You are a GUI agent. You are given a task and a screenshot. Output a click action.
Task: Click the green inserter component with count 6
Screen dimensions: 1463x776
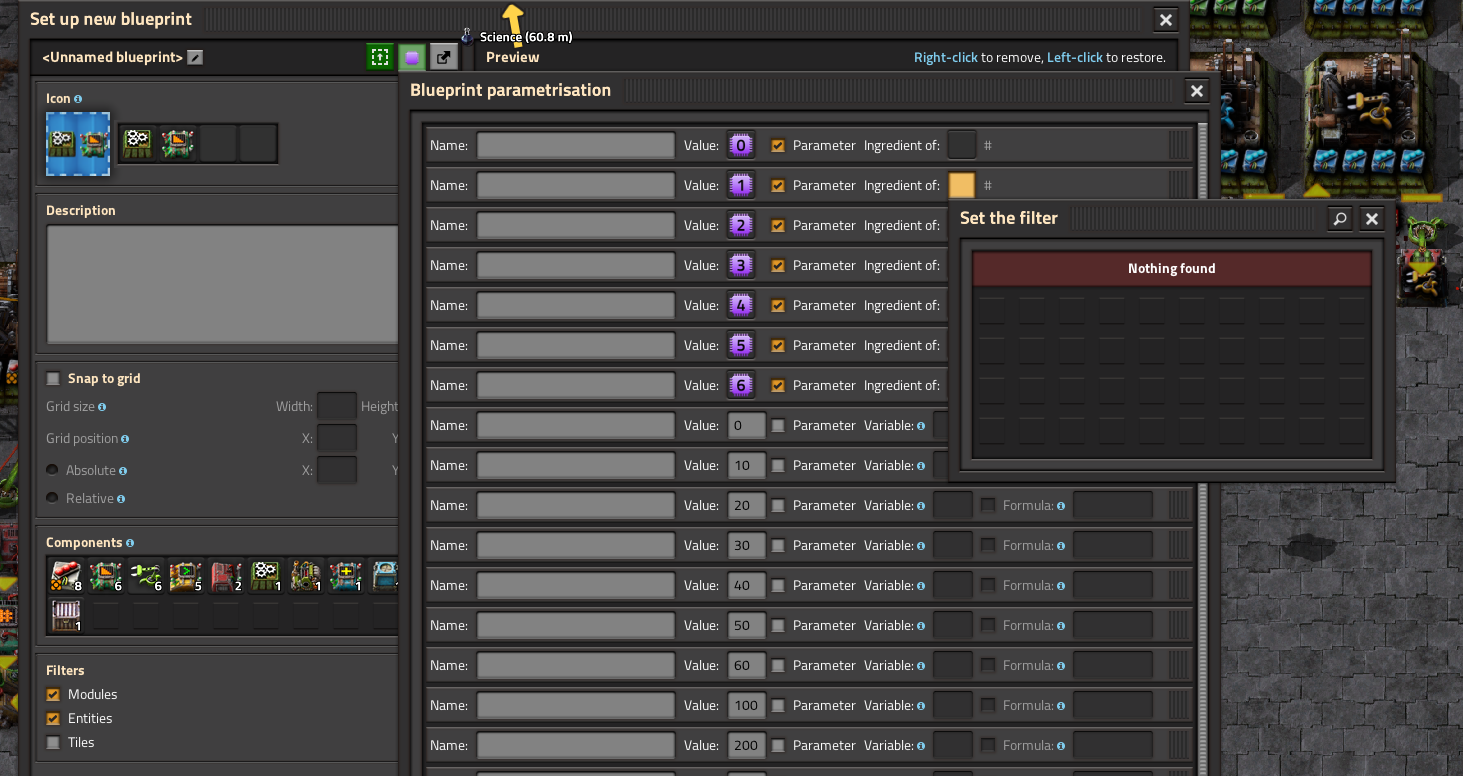coord(145,576)
